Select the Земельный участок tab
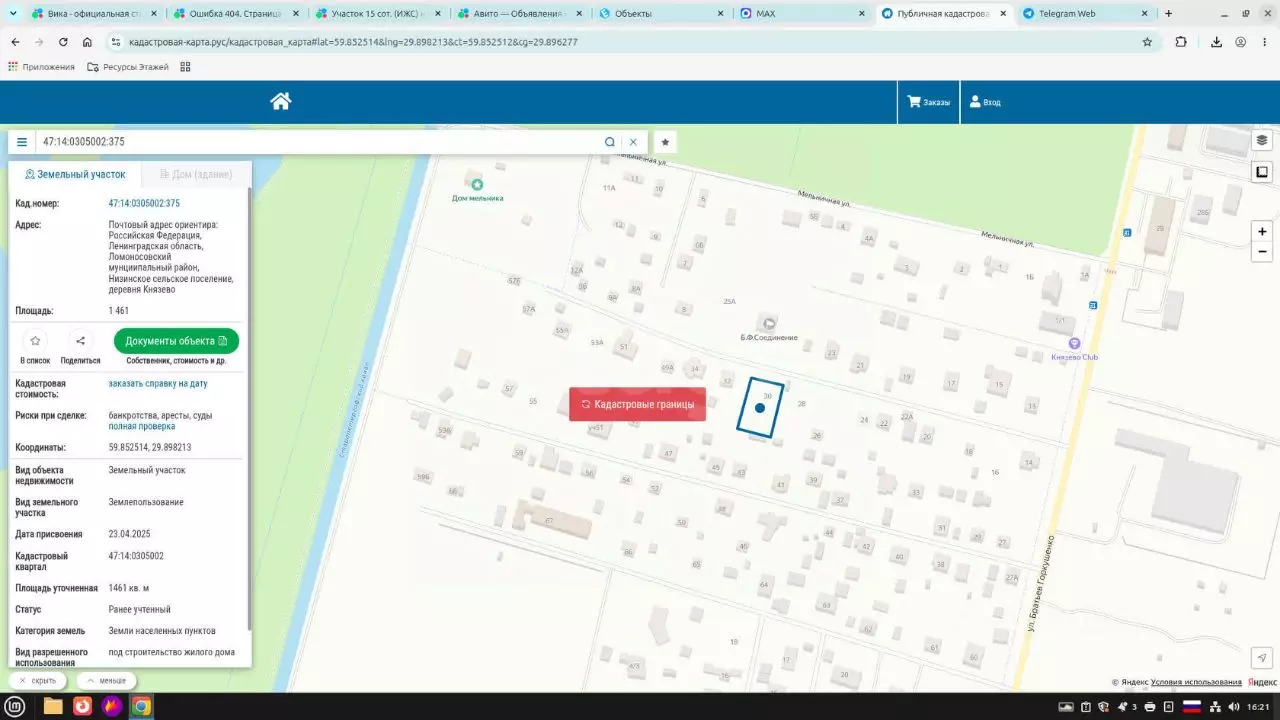The width and height of the screenshot is (1280, 720). click(x=75, y=174)
